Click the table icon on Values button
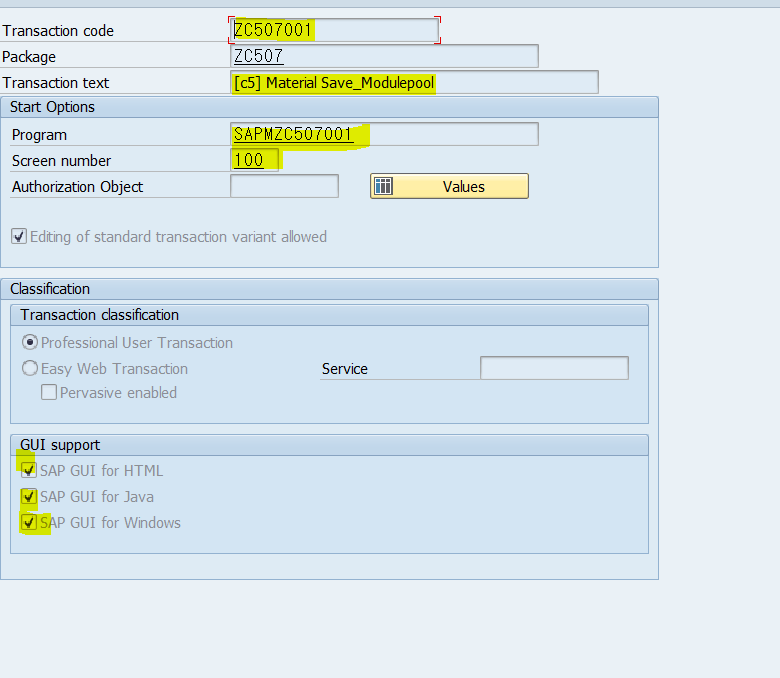 pos(384,186)
